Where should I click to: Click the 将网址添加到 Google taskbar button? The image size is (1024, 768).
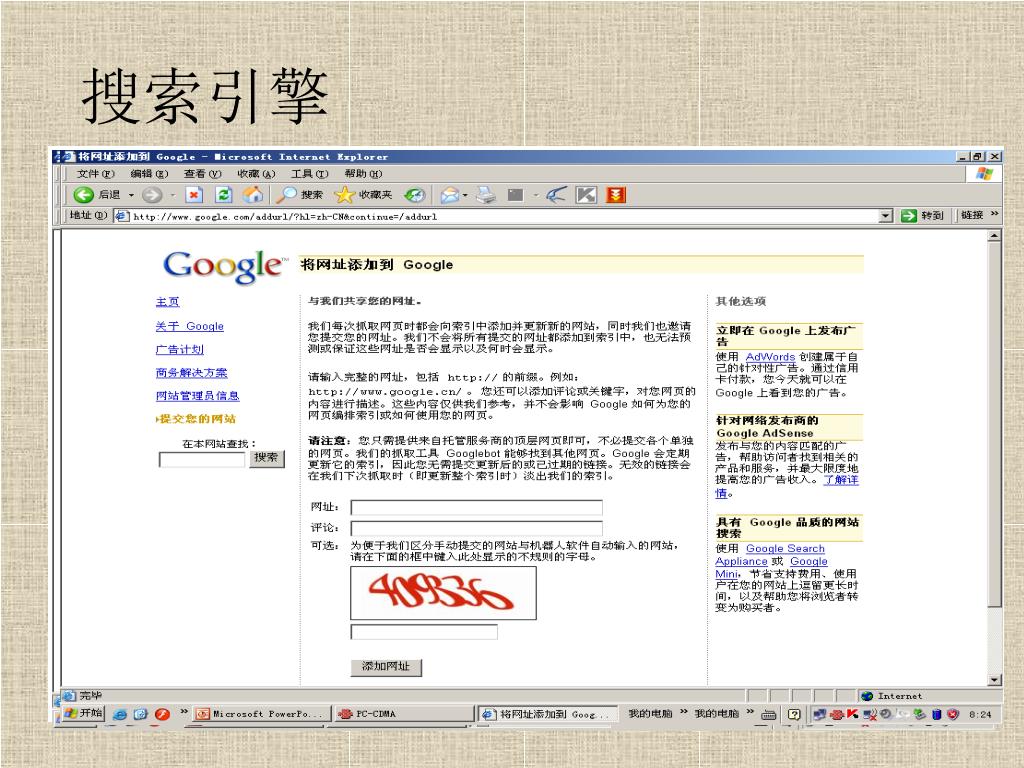point(547,714)
